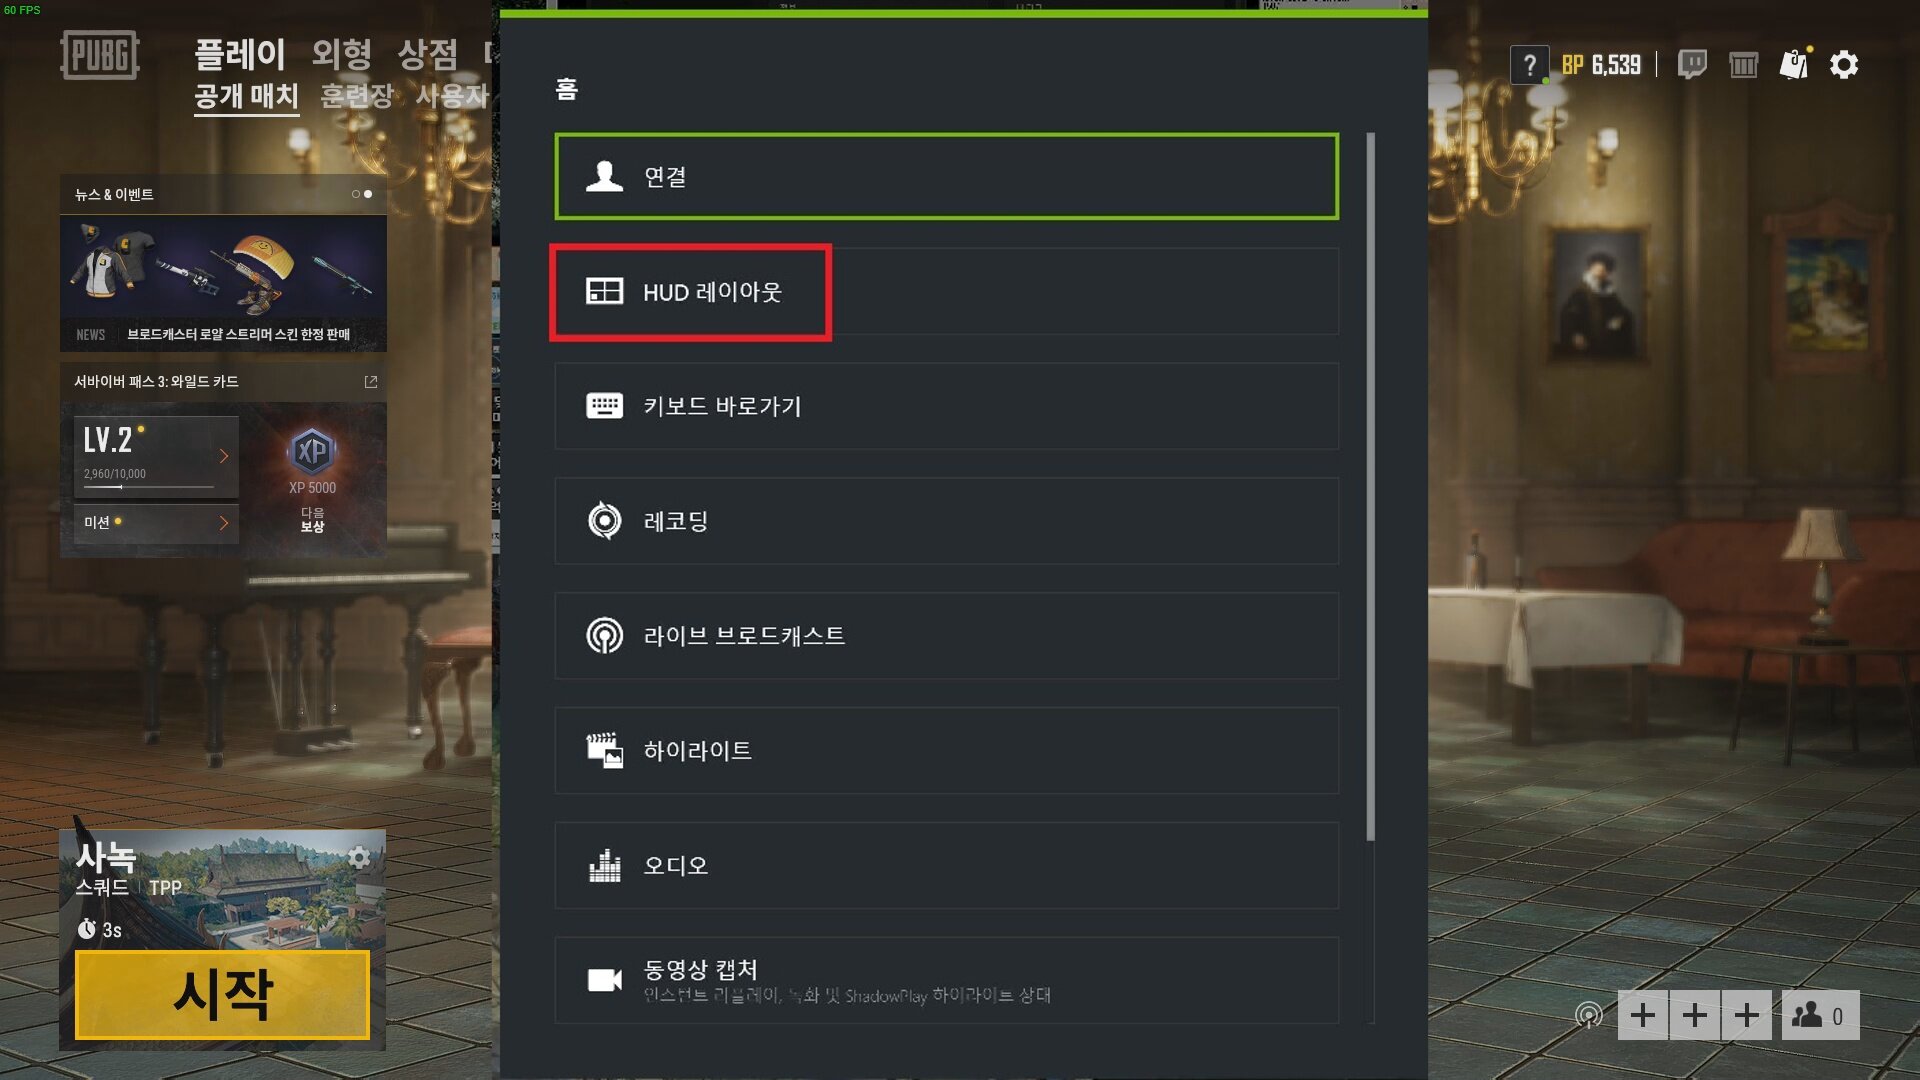Select the 연결 menu item
The width and height of the screenshot is (1920, 1080).
[946, 176]
